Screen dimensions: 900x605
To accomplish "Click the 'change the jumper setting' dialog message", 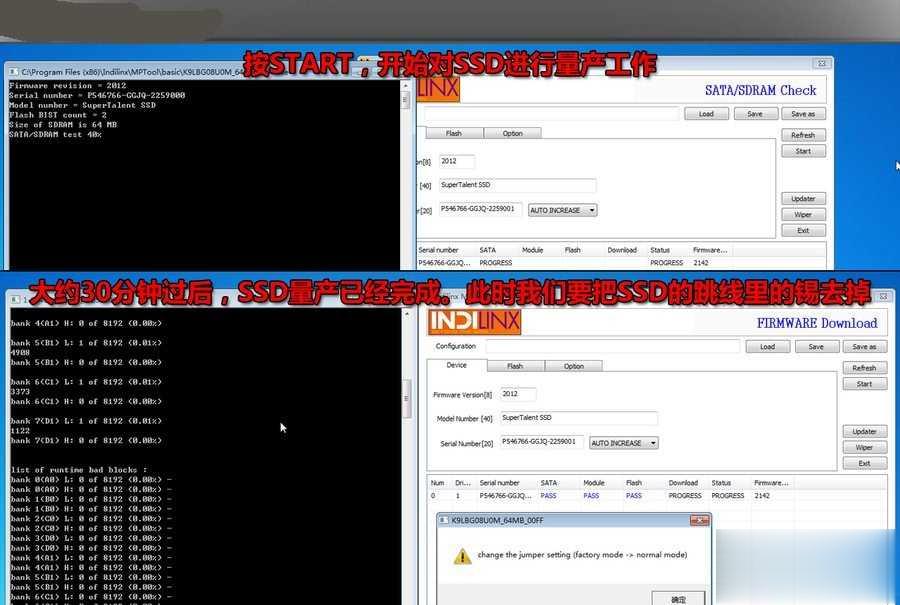I will [x=582, y=555].
